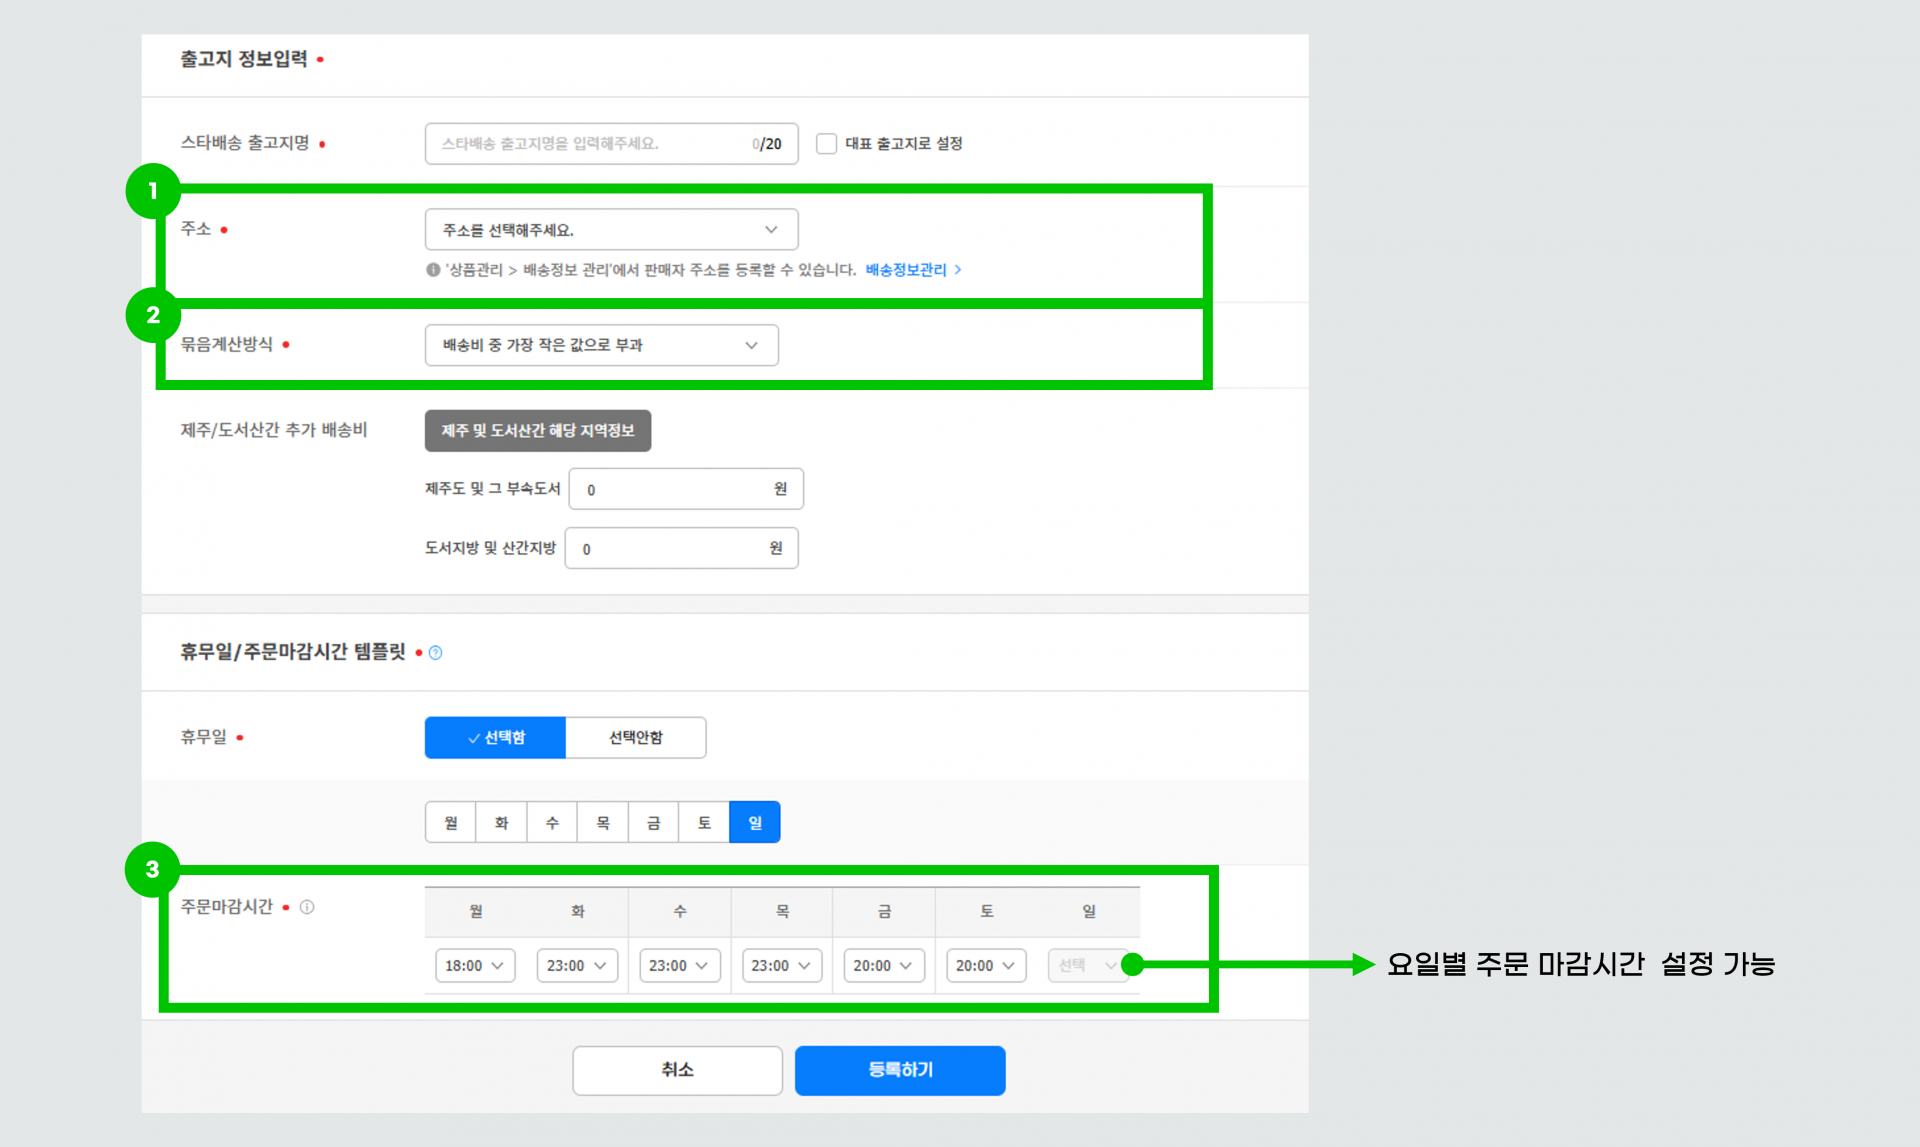
Task: Click the info icon next to 주문마감시간
Action: coord(307,907)
